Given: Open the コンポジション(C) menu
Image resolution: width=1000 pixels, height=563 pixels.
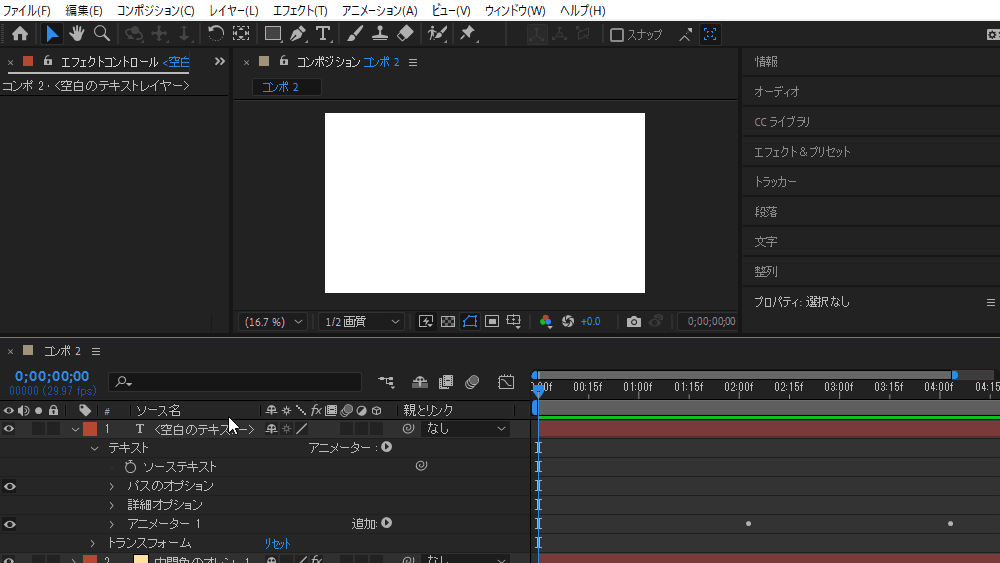Looking at the screenshot, I should (x=156, y=10).
